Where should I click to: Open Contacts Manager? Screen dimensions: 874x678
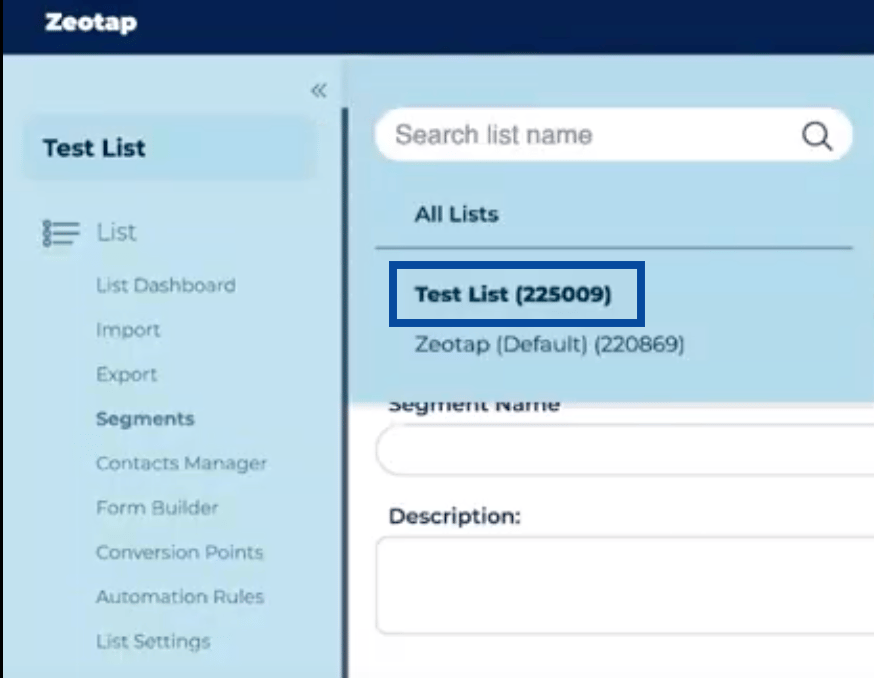pyautogui.click(x=181, y=463)
